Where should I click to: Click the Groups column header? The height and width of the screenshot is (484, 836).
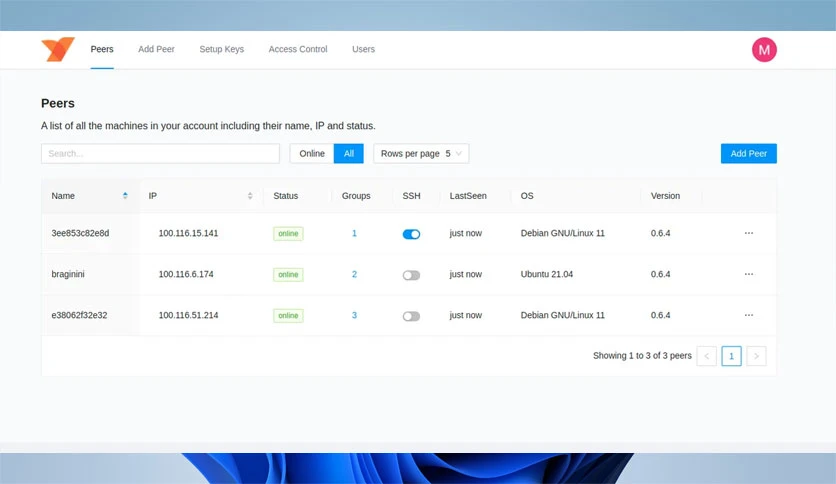click(356, 196)
